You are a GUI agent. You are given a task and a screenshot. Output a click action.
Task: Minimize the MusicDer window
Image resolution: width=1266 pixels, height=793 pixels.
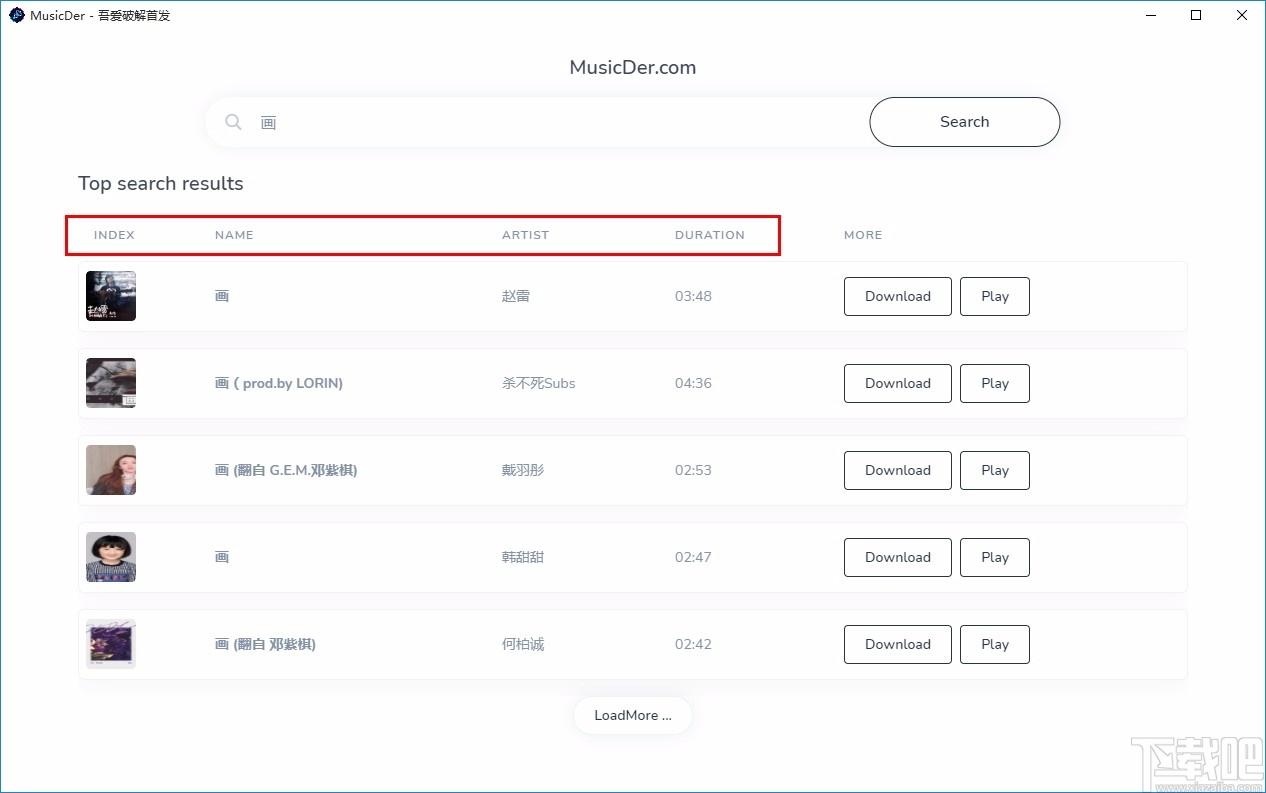click(1151, 15)
